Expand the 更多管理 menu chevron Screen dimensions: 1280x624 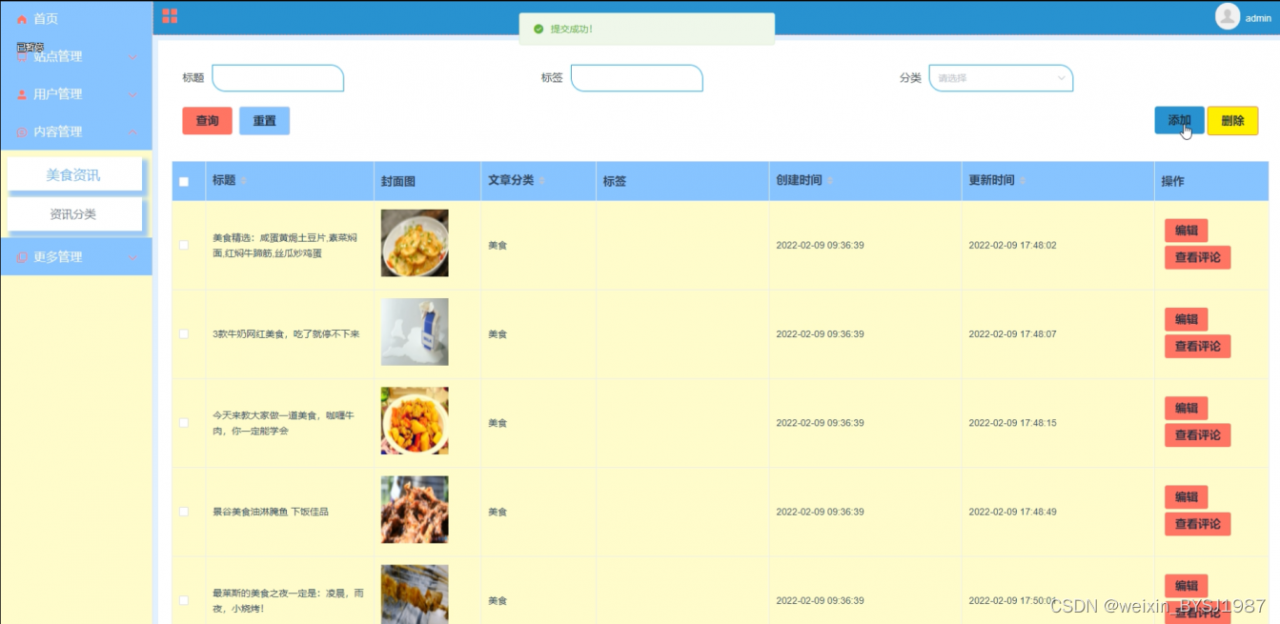click(132, 257)
